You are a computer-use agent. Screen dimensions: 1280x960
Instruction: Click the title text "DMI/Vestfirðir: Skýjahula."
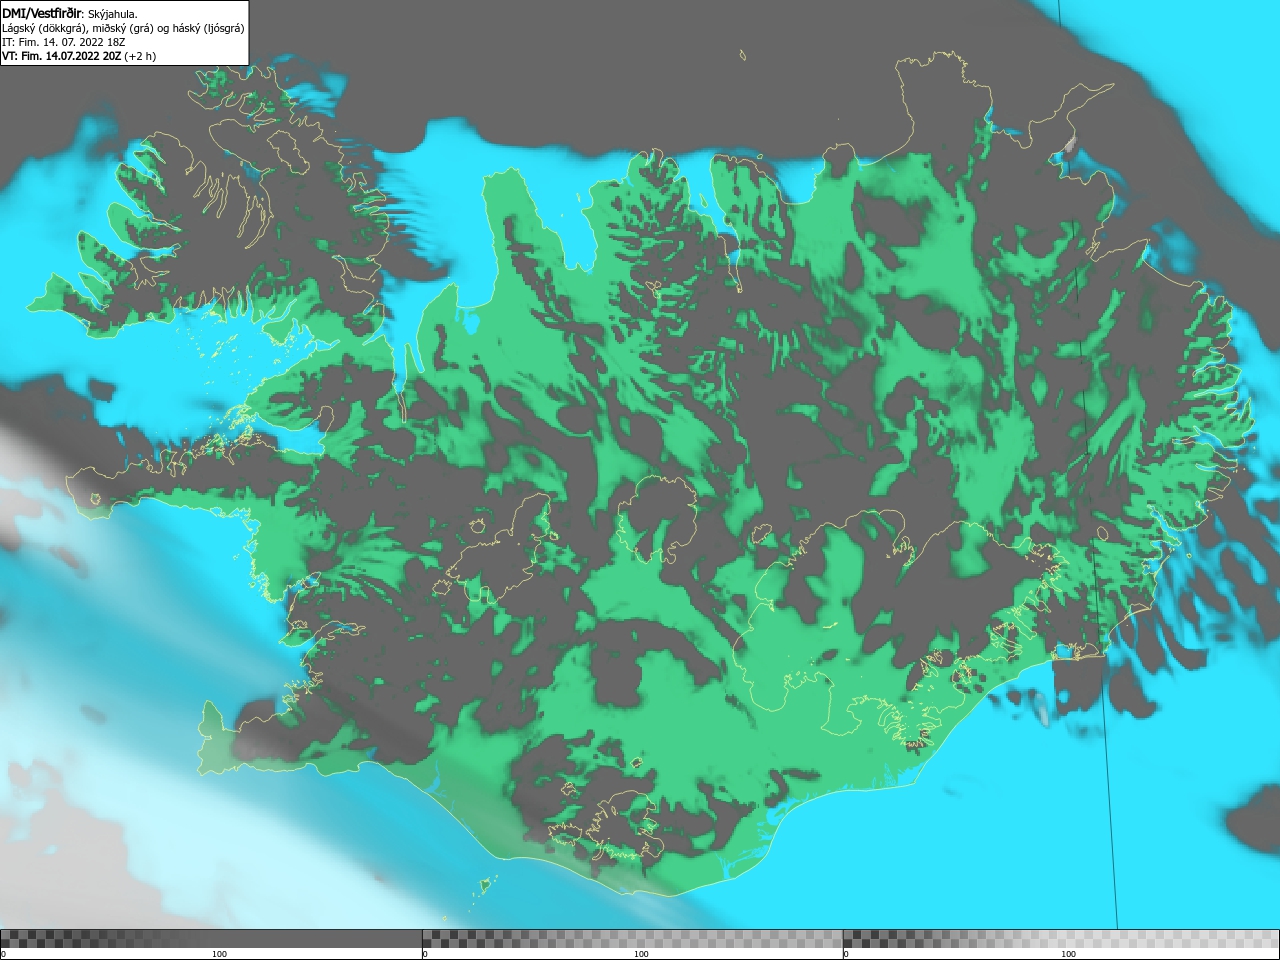click(70, 13)
